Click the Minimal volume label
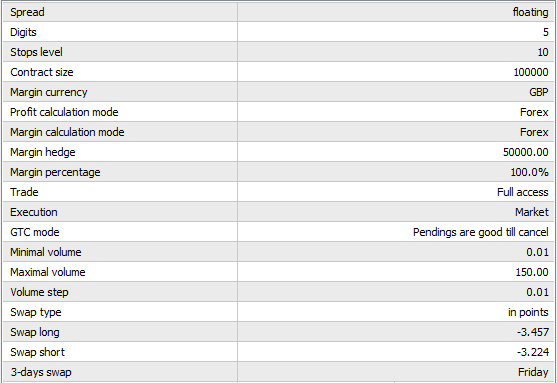Screen dimensions: 557x383 point(46,252)
